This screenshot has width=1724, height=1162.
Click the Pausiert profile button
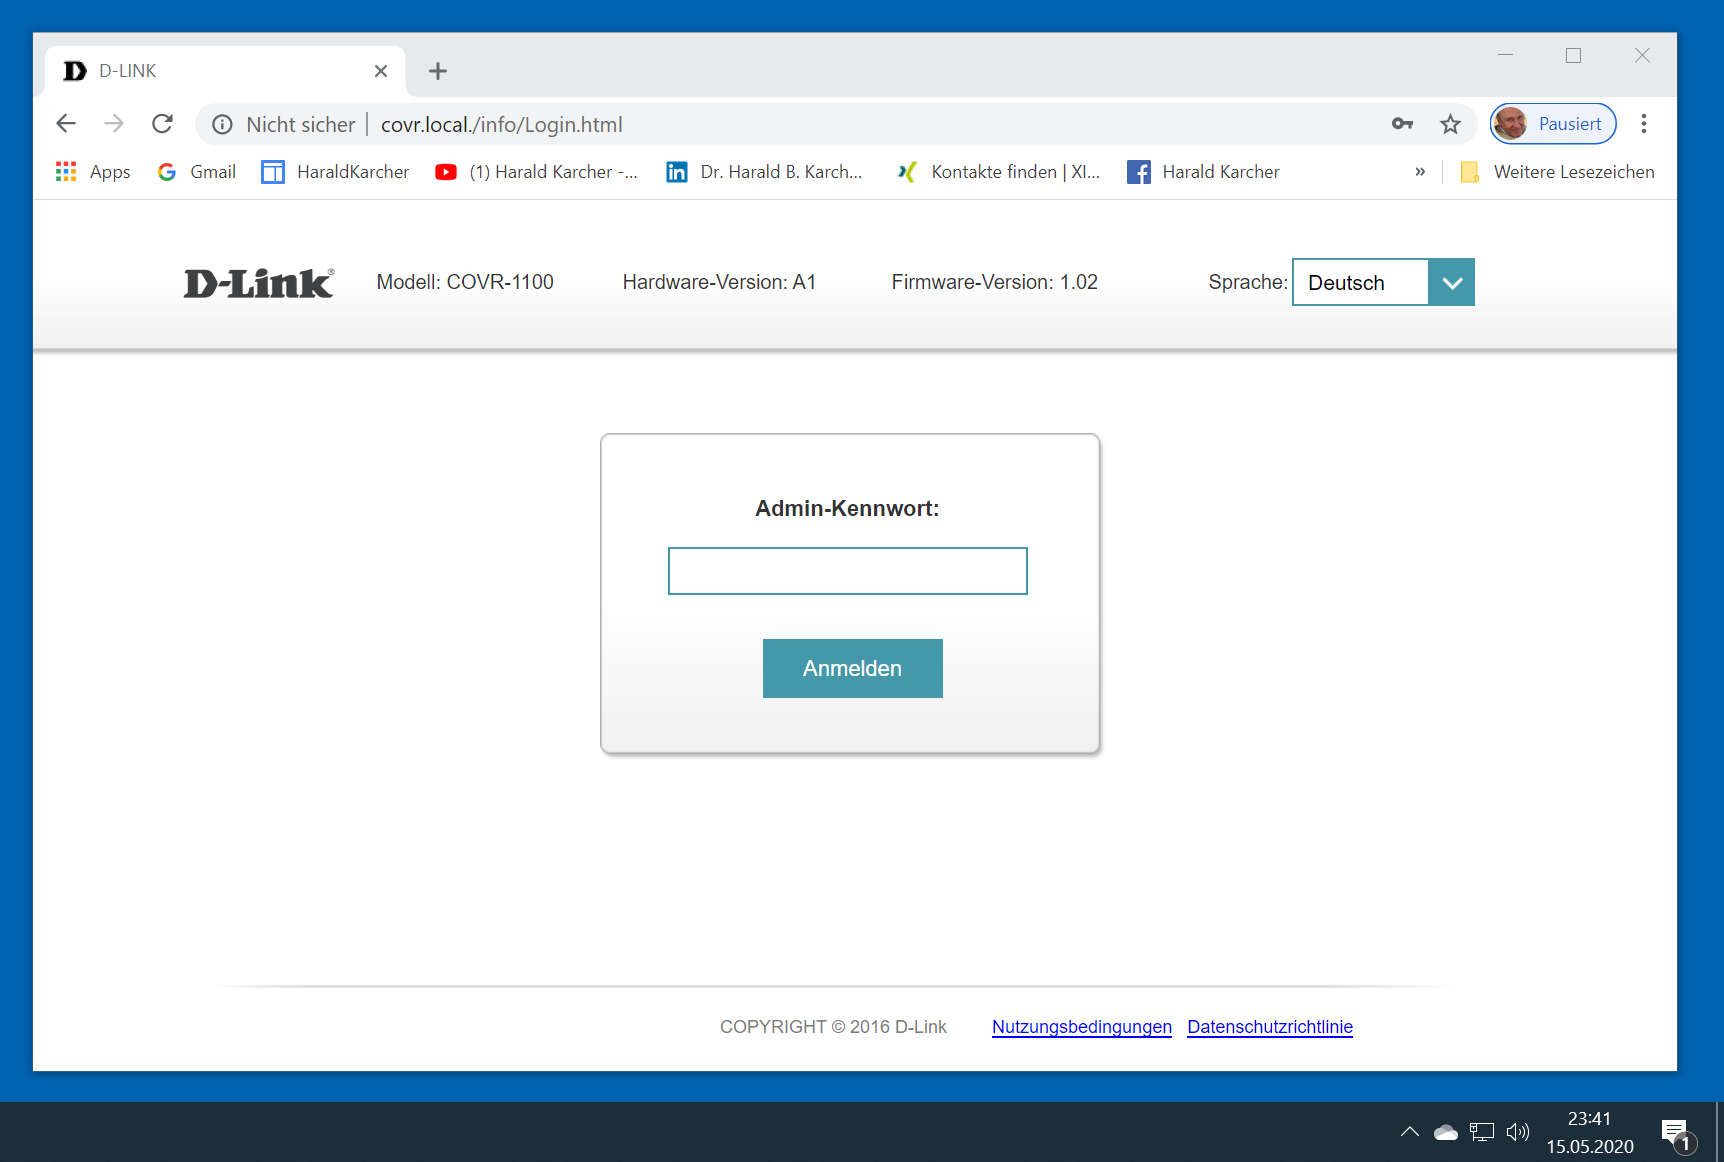tap(1553, 124)
